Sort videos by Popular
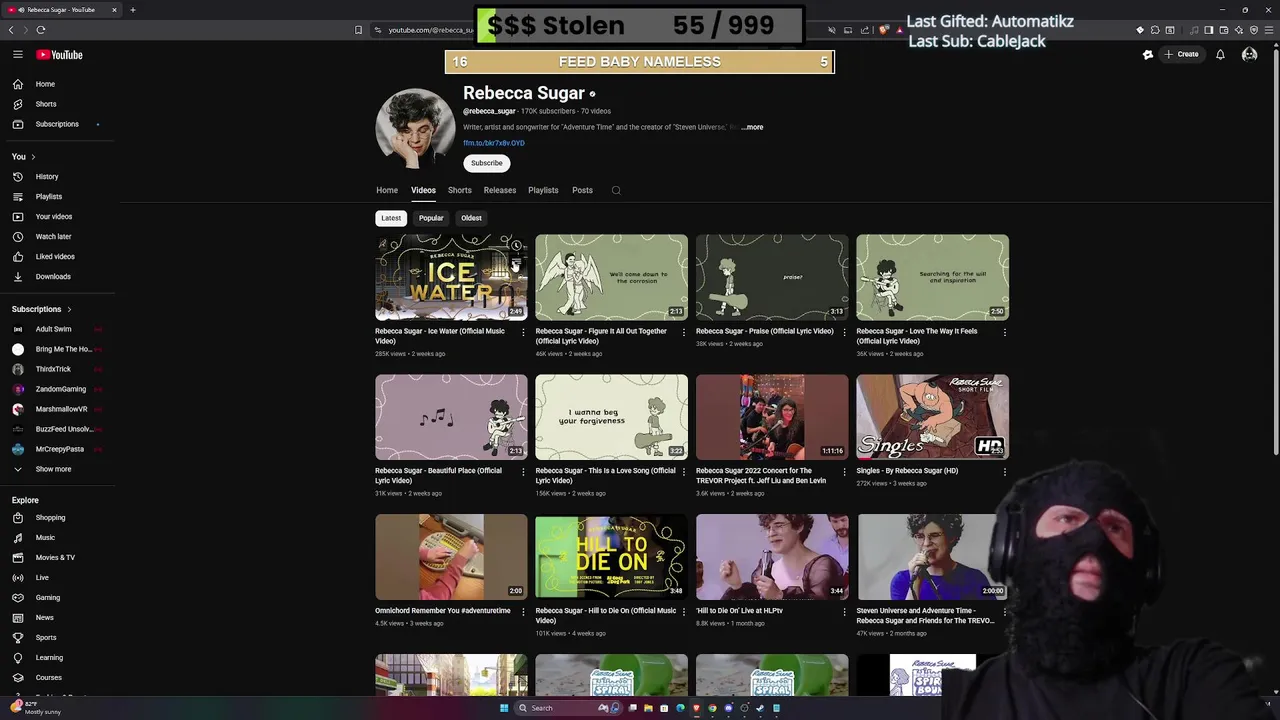The image size is (1280, 720). (x=431, y=218)
